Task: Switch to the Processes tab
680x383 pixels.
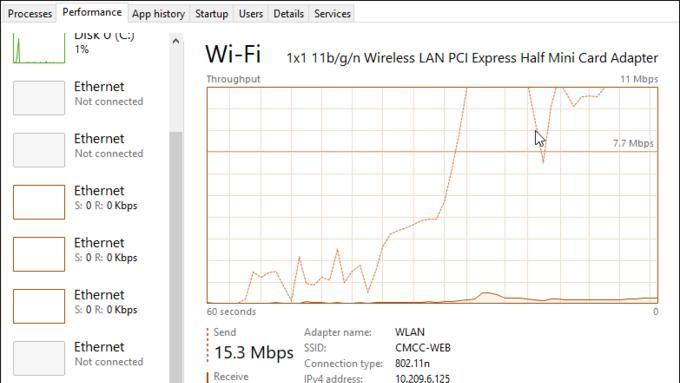Action: click(x=30, y=14)
